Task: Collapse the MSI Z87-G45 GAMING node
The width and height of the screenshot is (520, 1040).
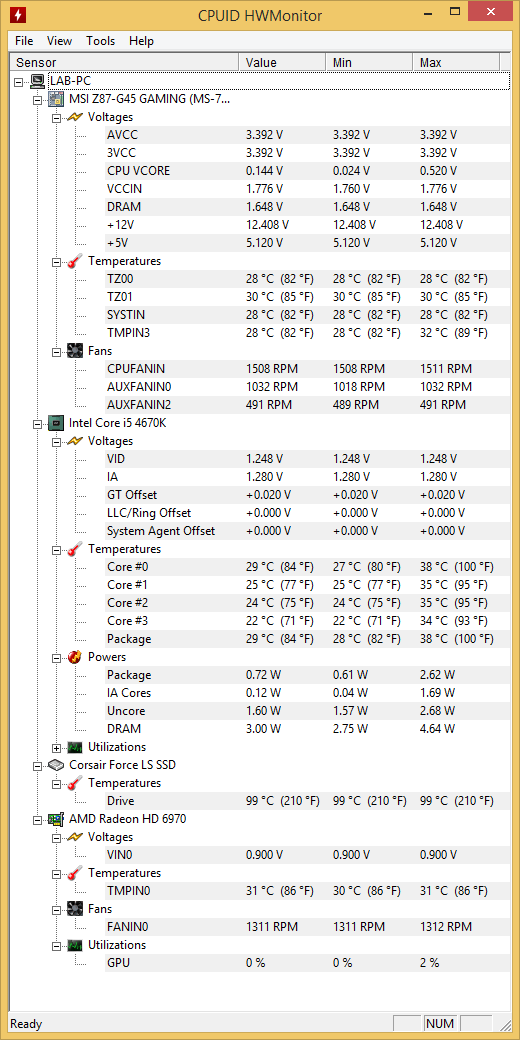Action: pyautogui.click(x=38, y=99)
